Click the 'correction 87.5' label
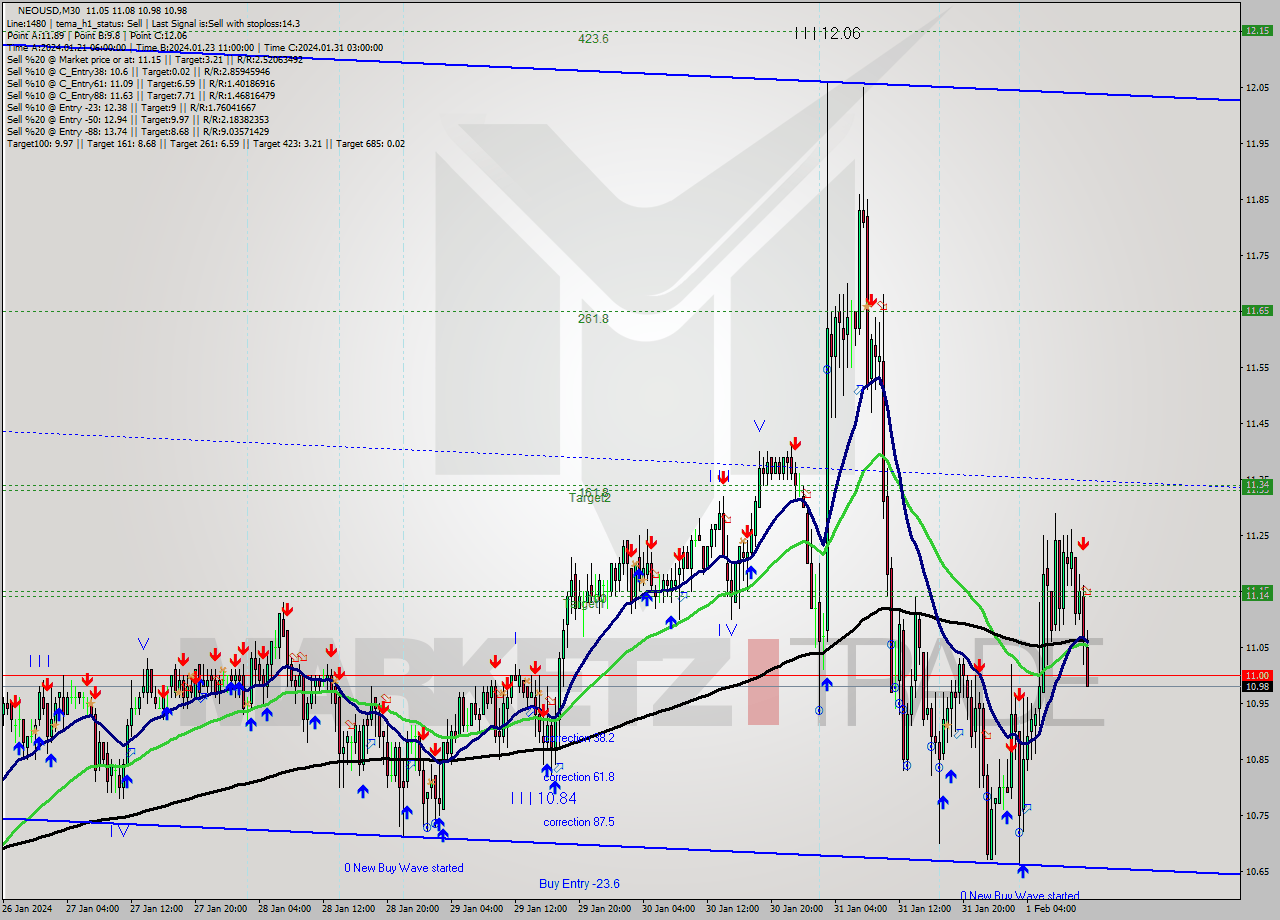 pos(579,822)
